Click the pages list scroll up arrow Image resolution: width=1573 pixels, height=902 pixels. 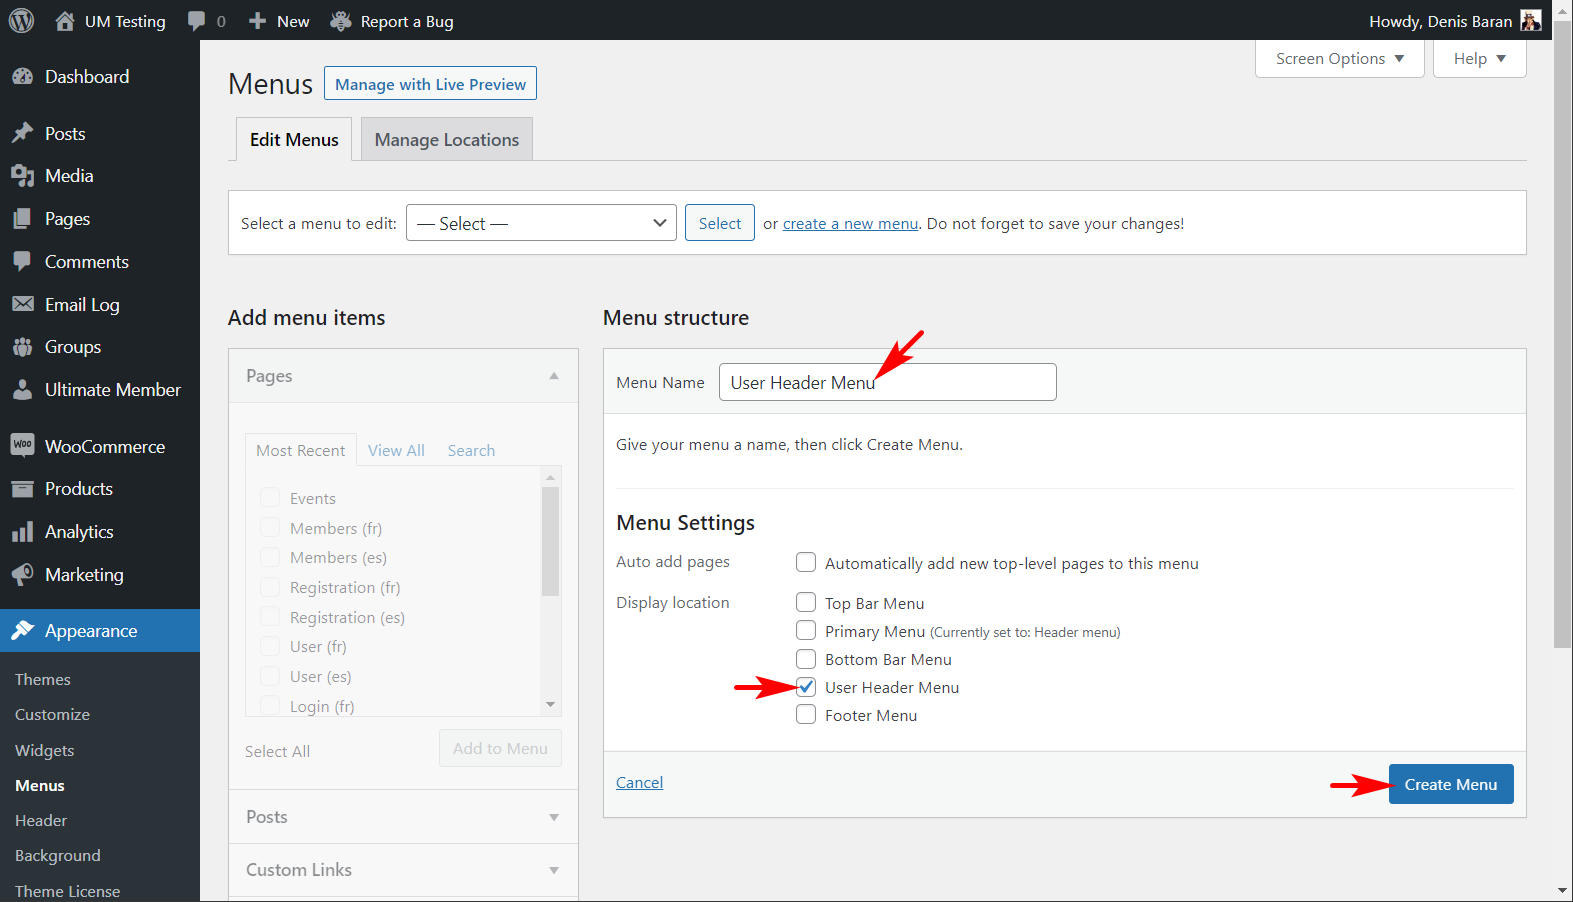[550, 477]
